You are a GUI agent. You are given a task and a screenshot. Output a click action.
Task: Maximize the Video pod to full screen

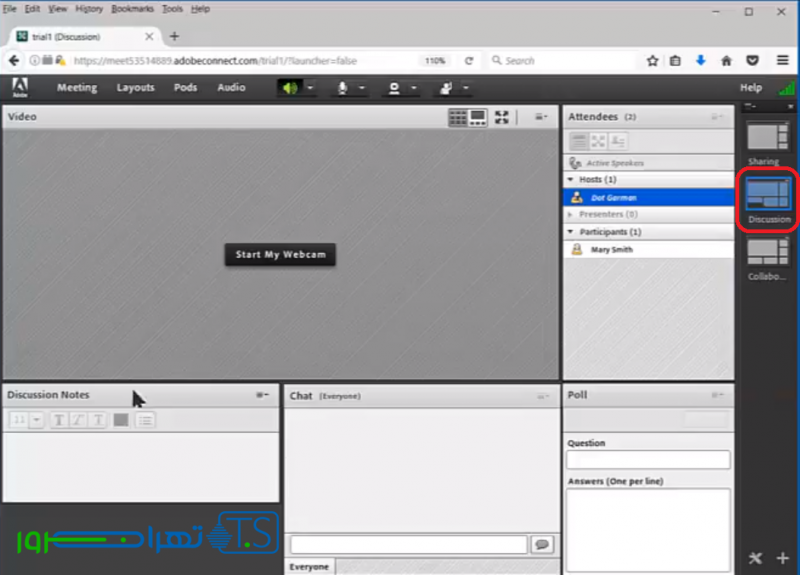(502, 117)
